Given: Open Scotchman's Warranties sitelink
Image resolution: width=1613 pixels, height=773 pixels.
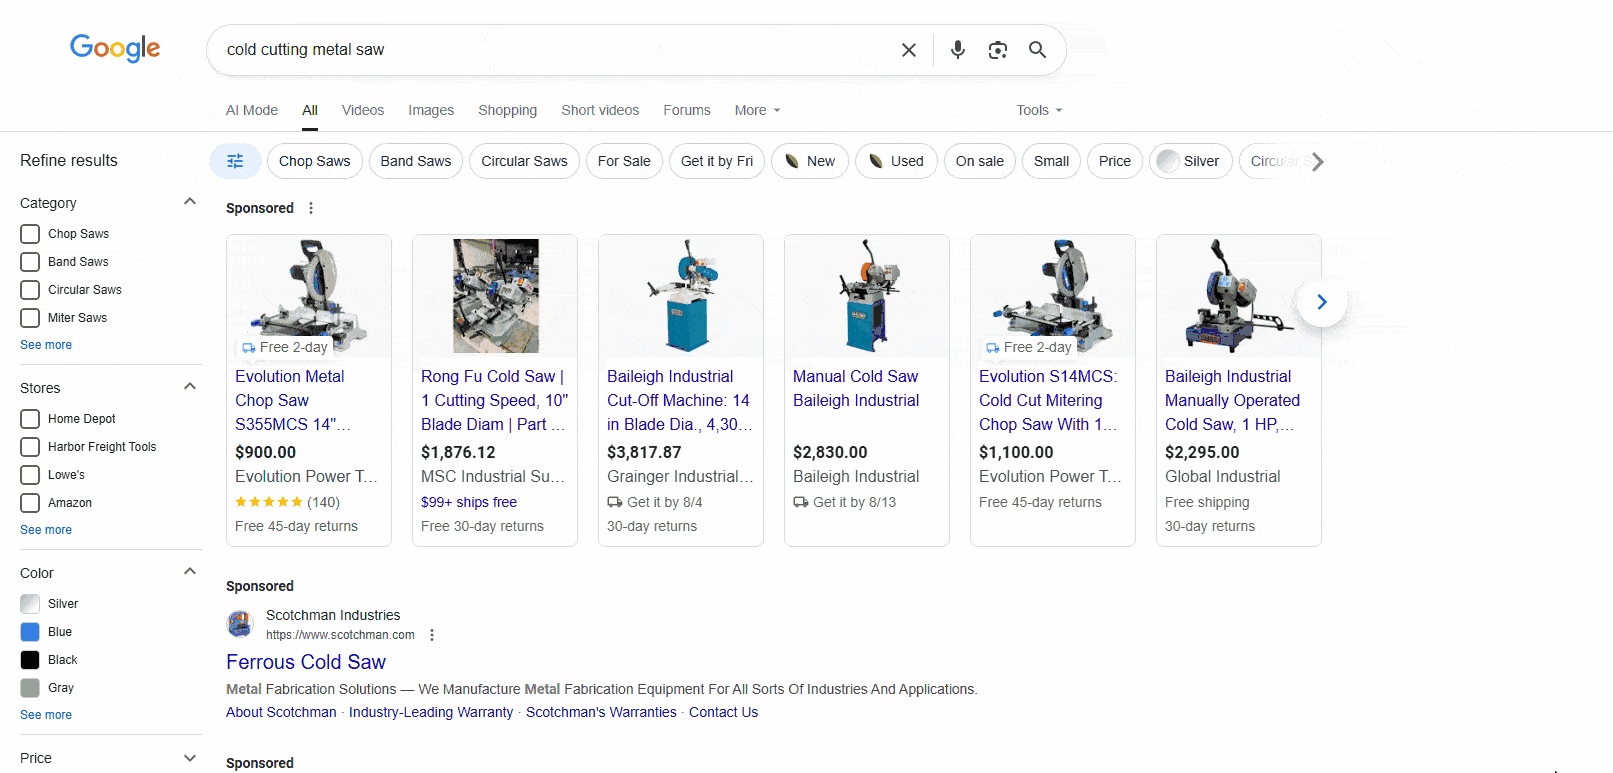Looking at the screenshot, I should (601, 712).
